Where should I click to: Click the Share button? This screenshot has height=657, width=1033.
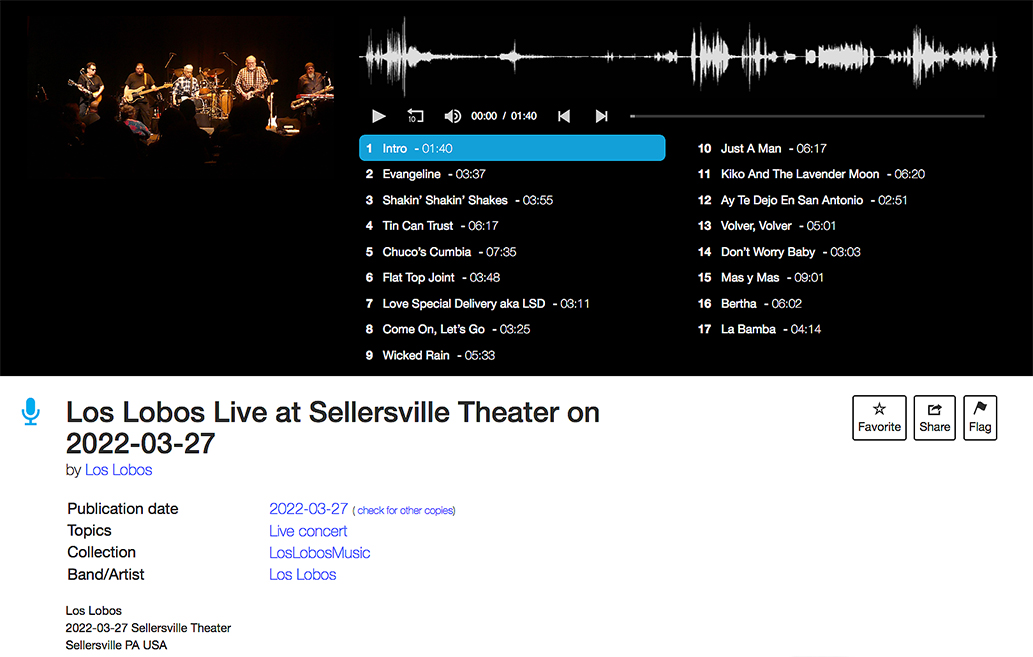(x=934, y=418)
